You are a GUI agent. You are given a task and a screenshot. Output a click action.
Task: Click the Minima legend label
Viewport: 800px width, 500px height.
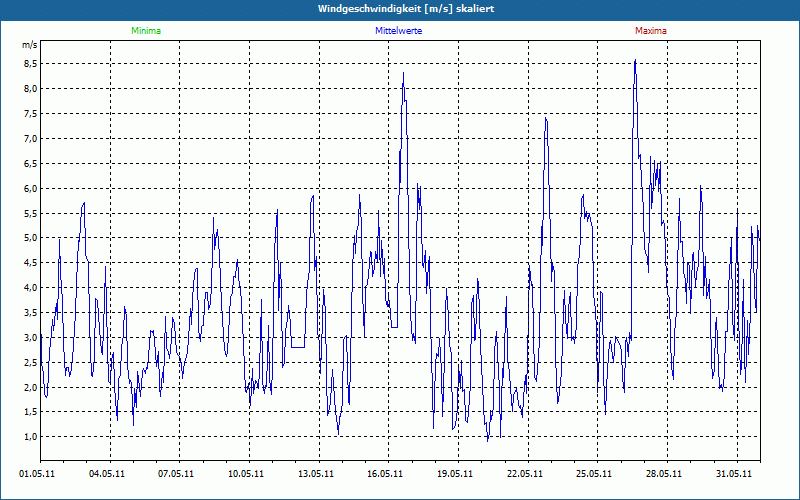pyautogui.click(x=146, y=31)
